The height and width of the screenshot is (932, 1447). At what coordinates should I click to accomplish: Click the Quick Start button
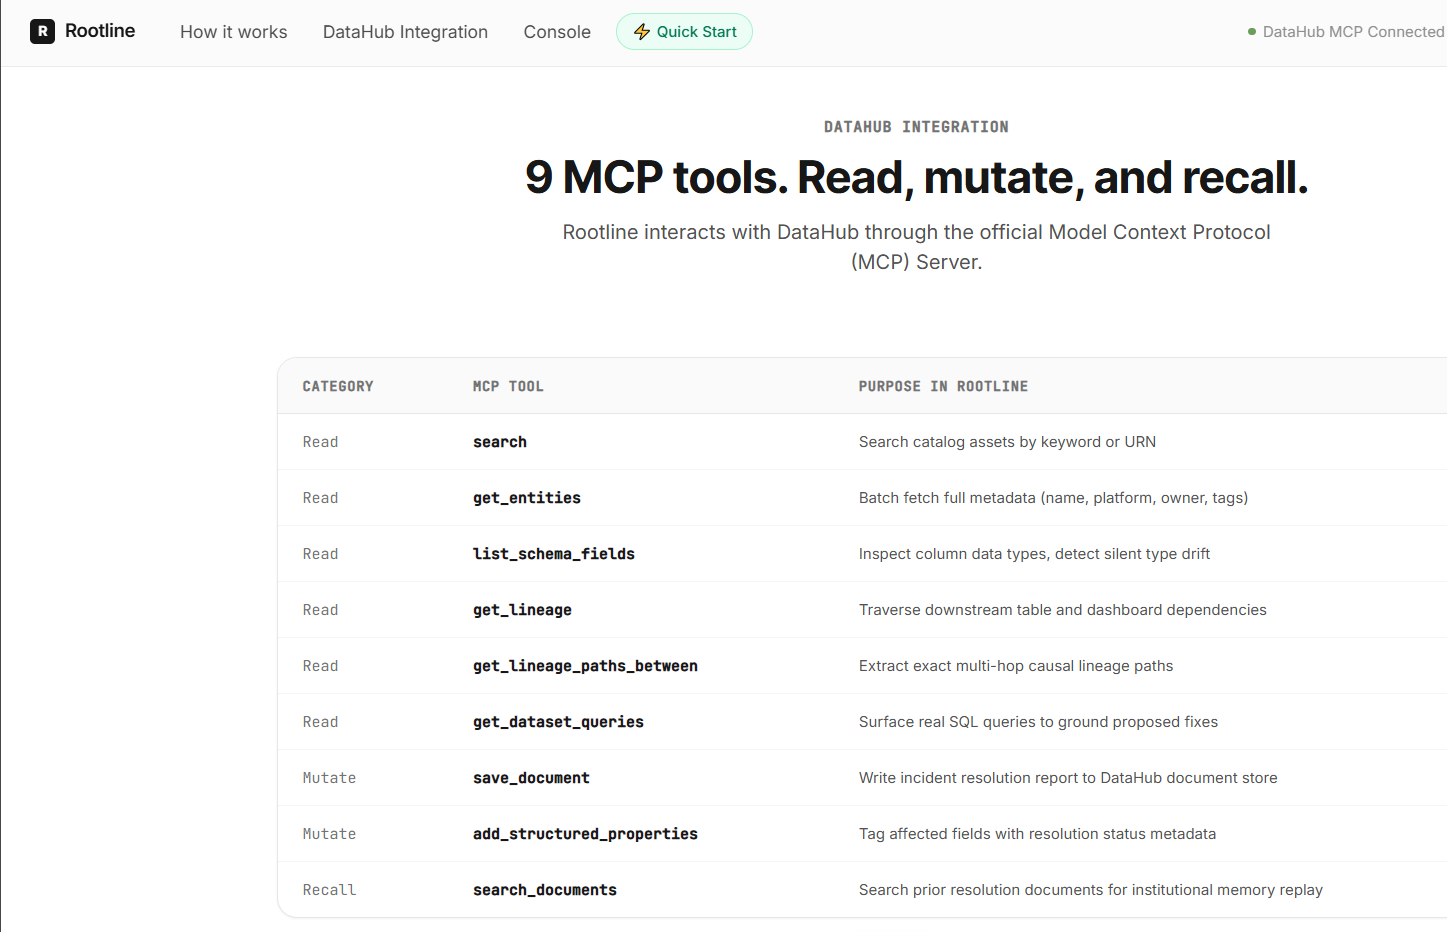tap(684, 32)
